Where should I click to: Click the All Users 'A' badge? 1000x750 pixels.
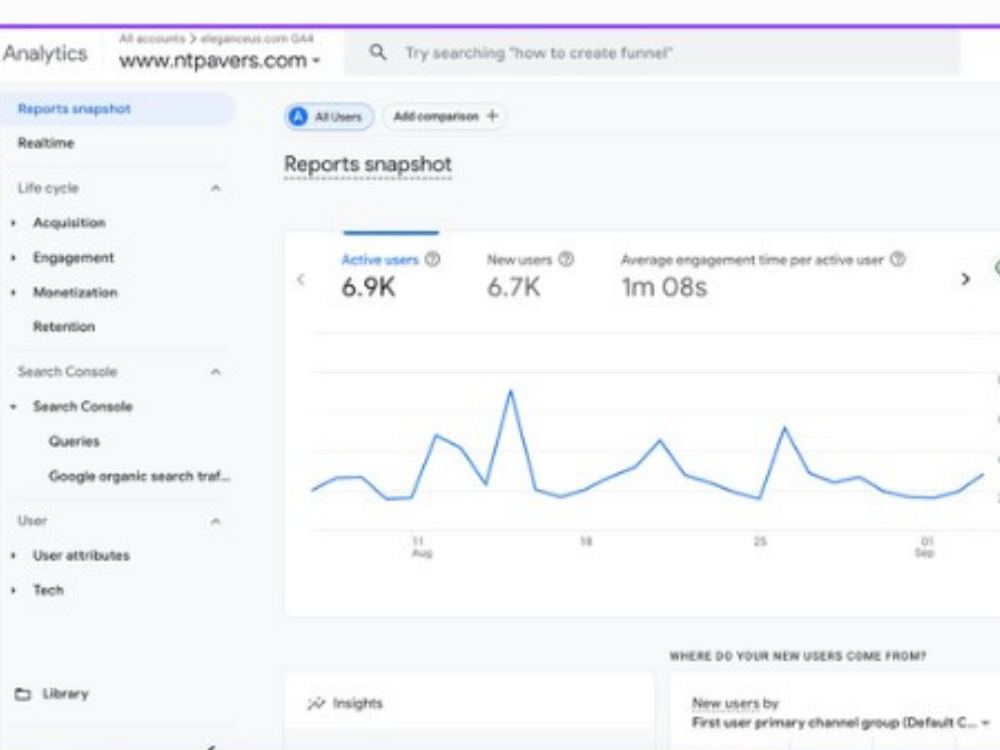298,117
